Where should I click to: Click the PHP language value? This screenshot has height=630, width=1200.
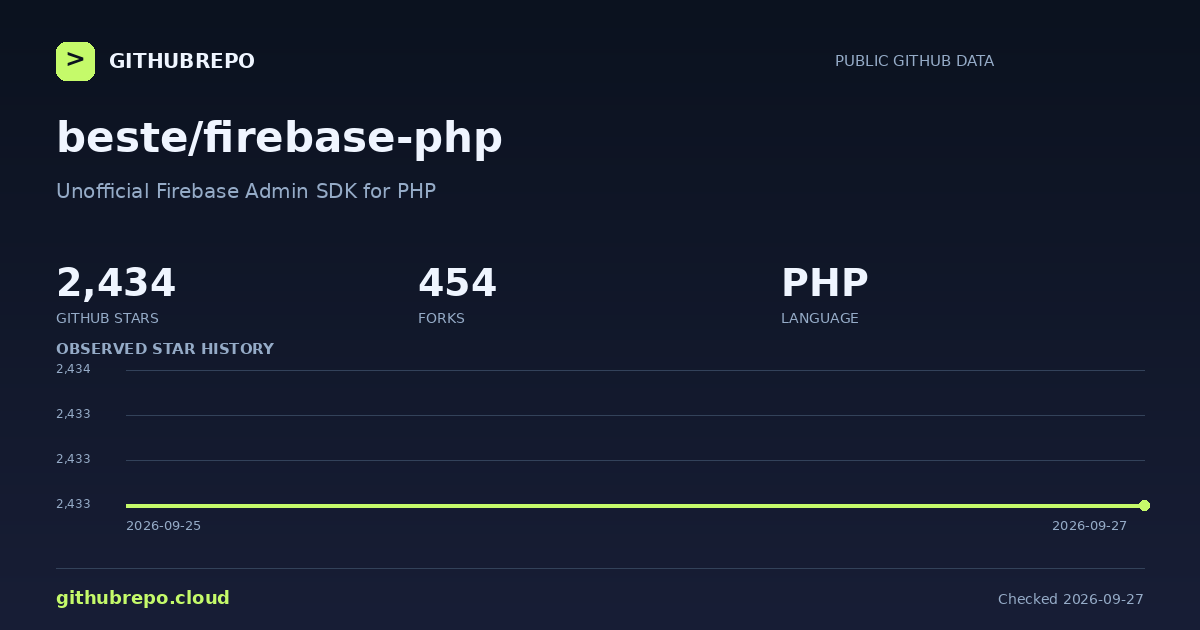(x=824, y=283)
